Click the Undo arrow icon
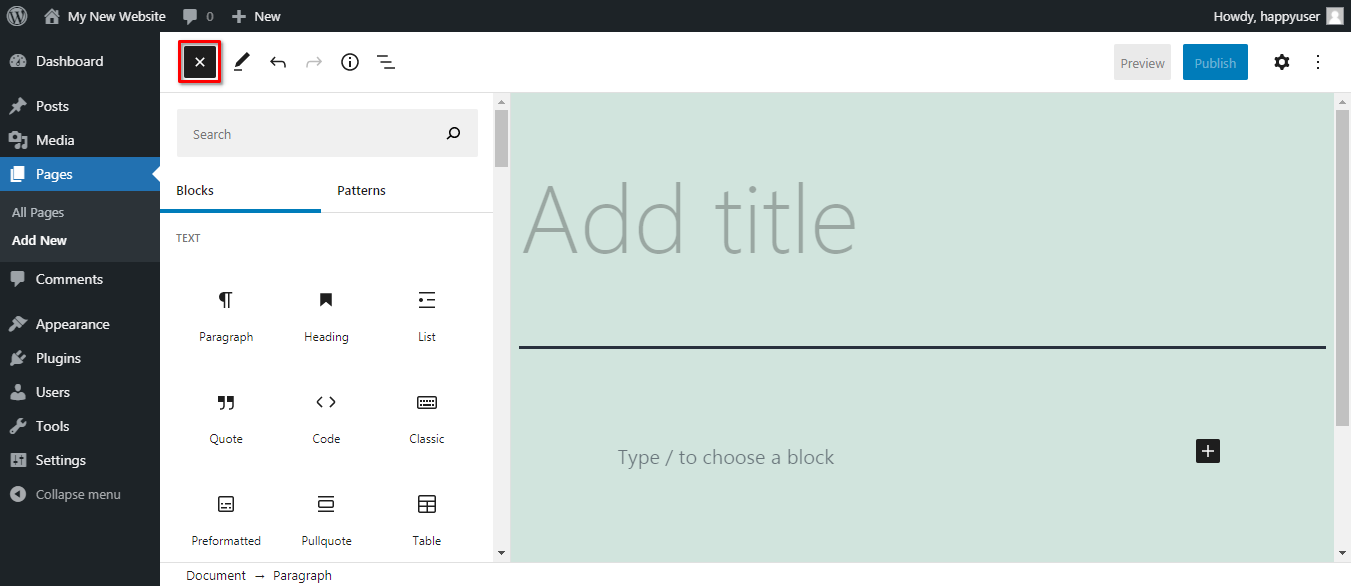This screenshot has width=1351, height=586. pyautogui.click(x=278, y=62)
